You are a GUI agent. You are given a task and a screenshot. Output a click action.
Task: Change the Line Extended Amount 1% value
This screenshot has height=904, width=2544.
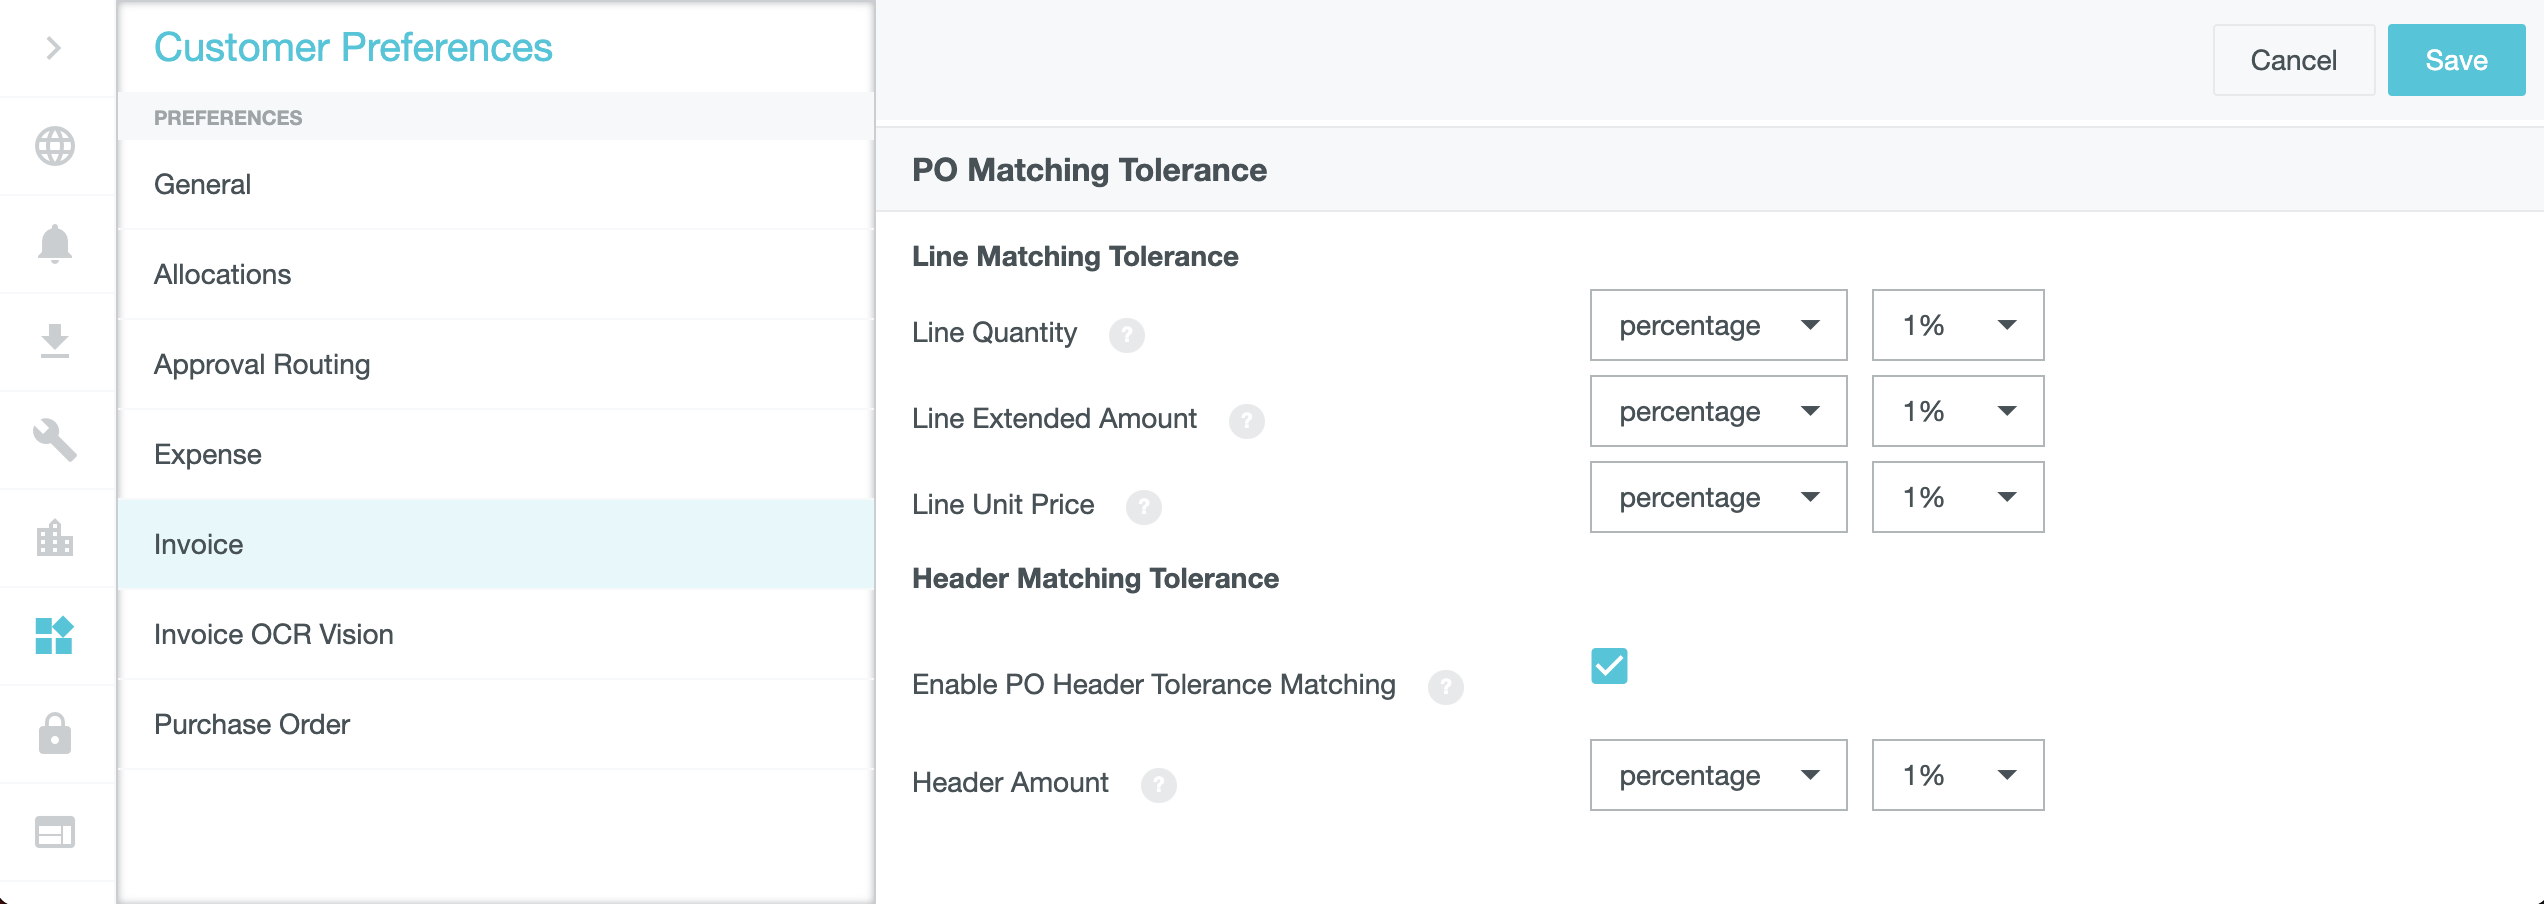click(x=1956, y=411)
